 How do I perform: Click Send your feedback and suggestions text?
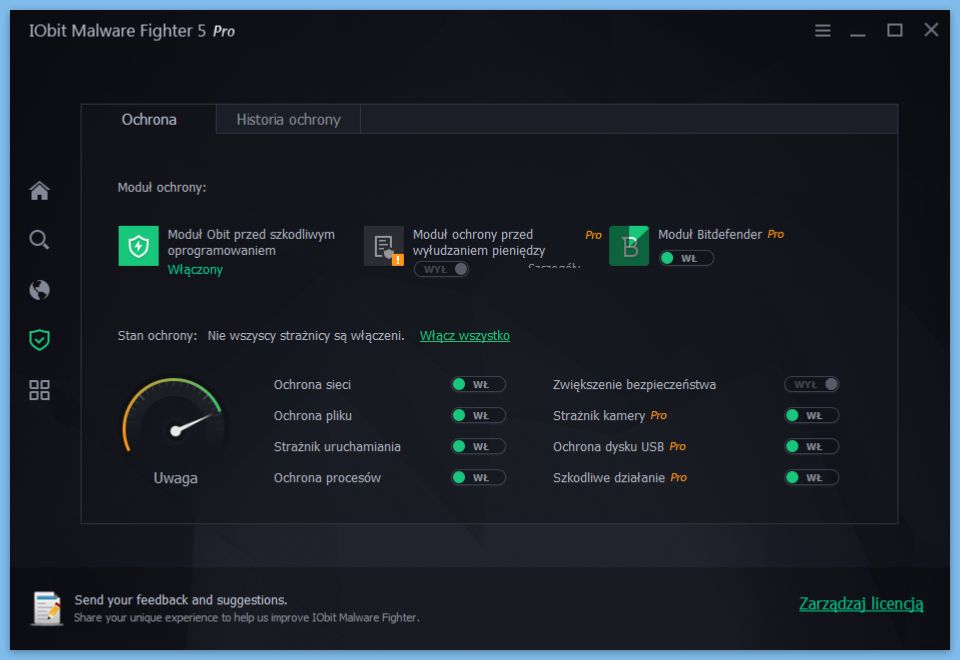click(181, 600)
